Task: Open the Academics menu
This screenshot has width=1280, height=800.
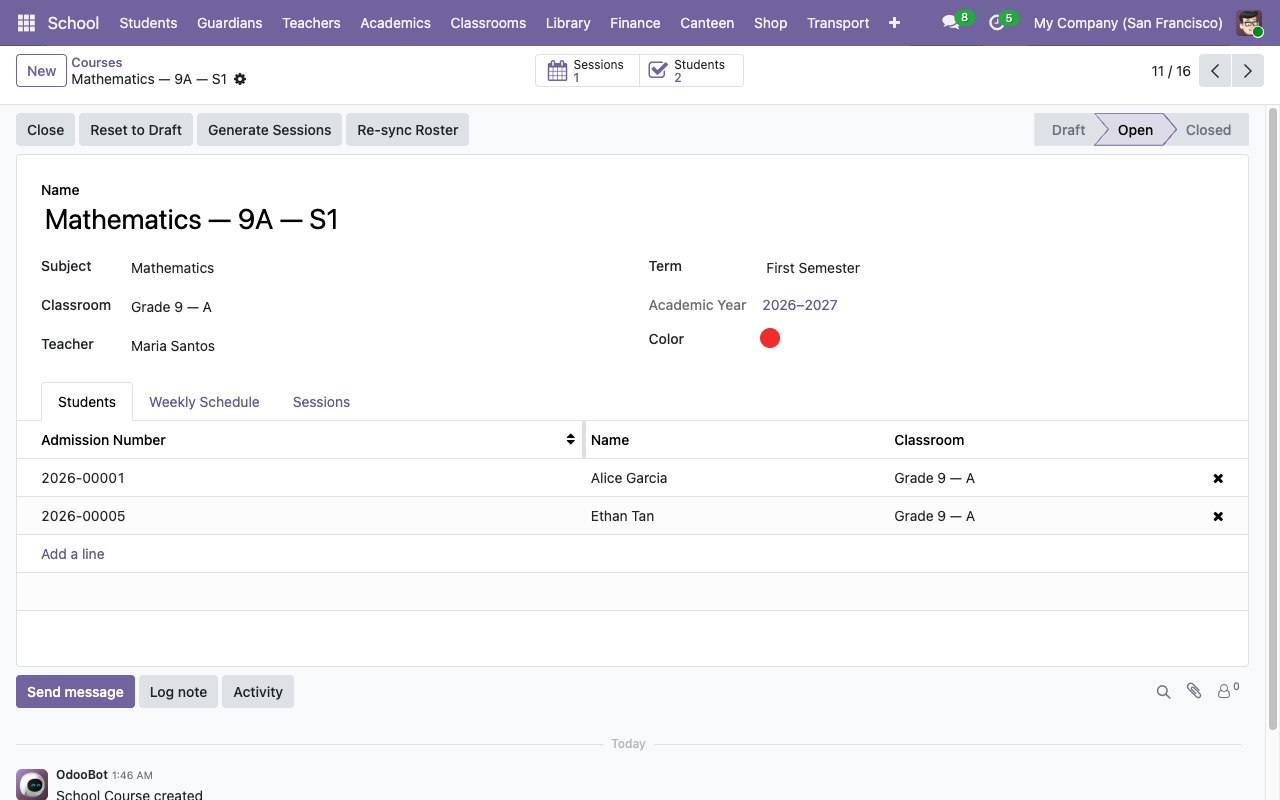Action: point(395,23)
